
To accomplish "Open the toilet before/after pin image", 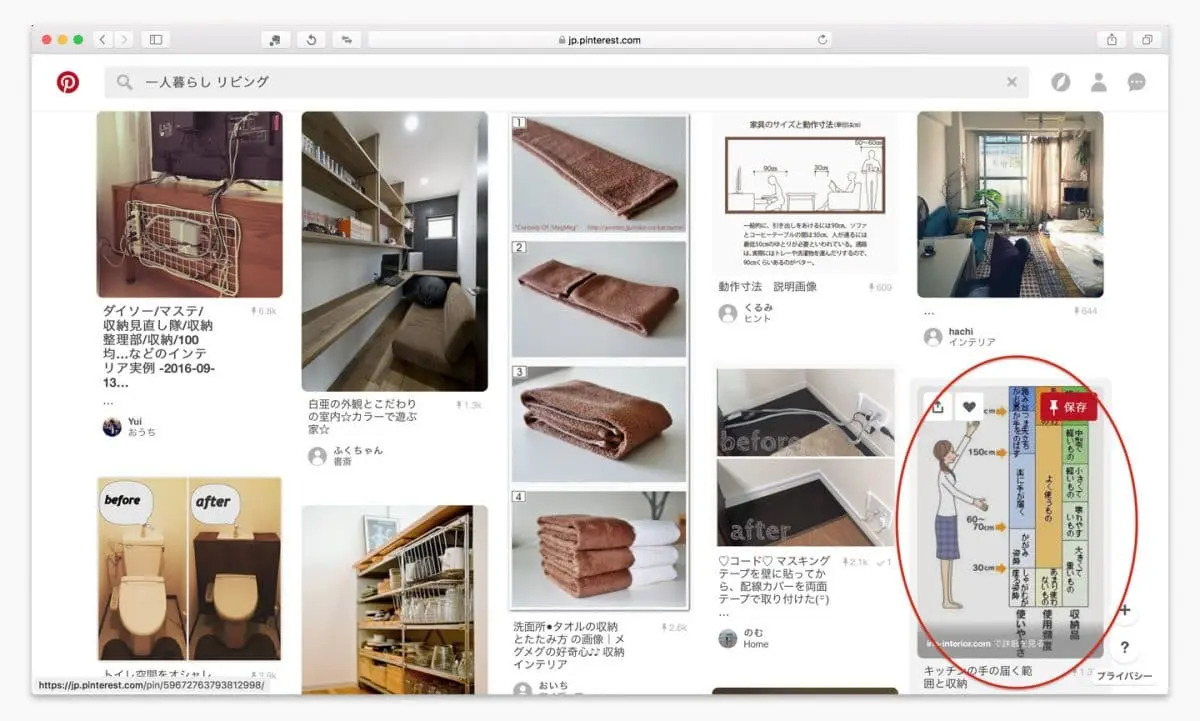I will click(x=190, y=568).
